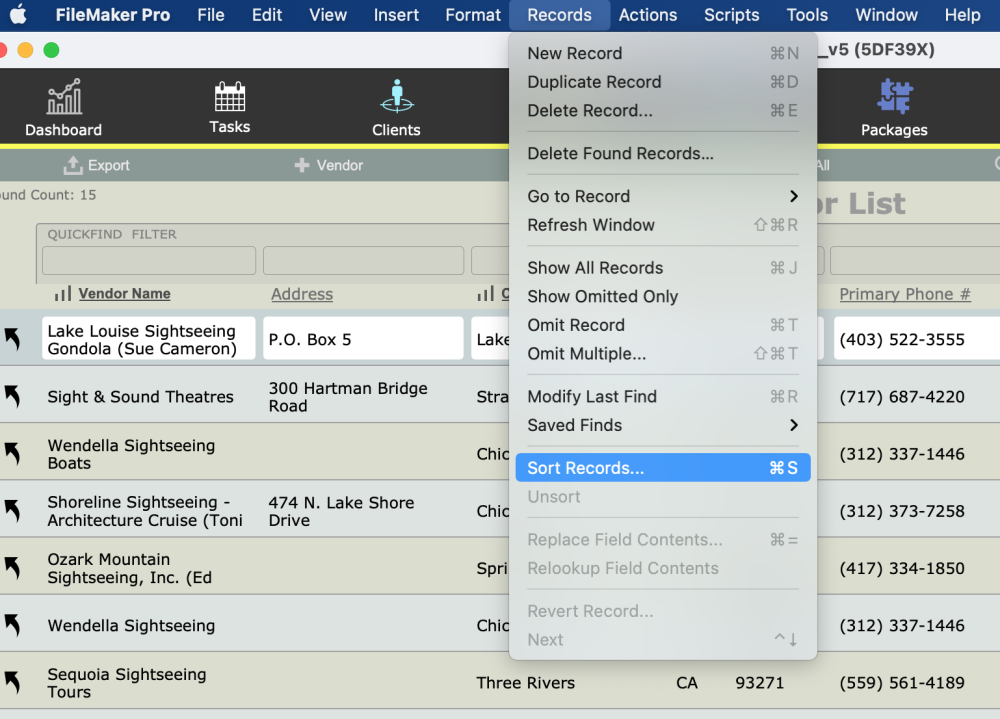1000x719 pixels.
Task: Open the Insert menu
Action: (x=396, y=15)
